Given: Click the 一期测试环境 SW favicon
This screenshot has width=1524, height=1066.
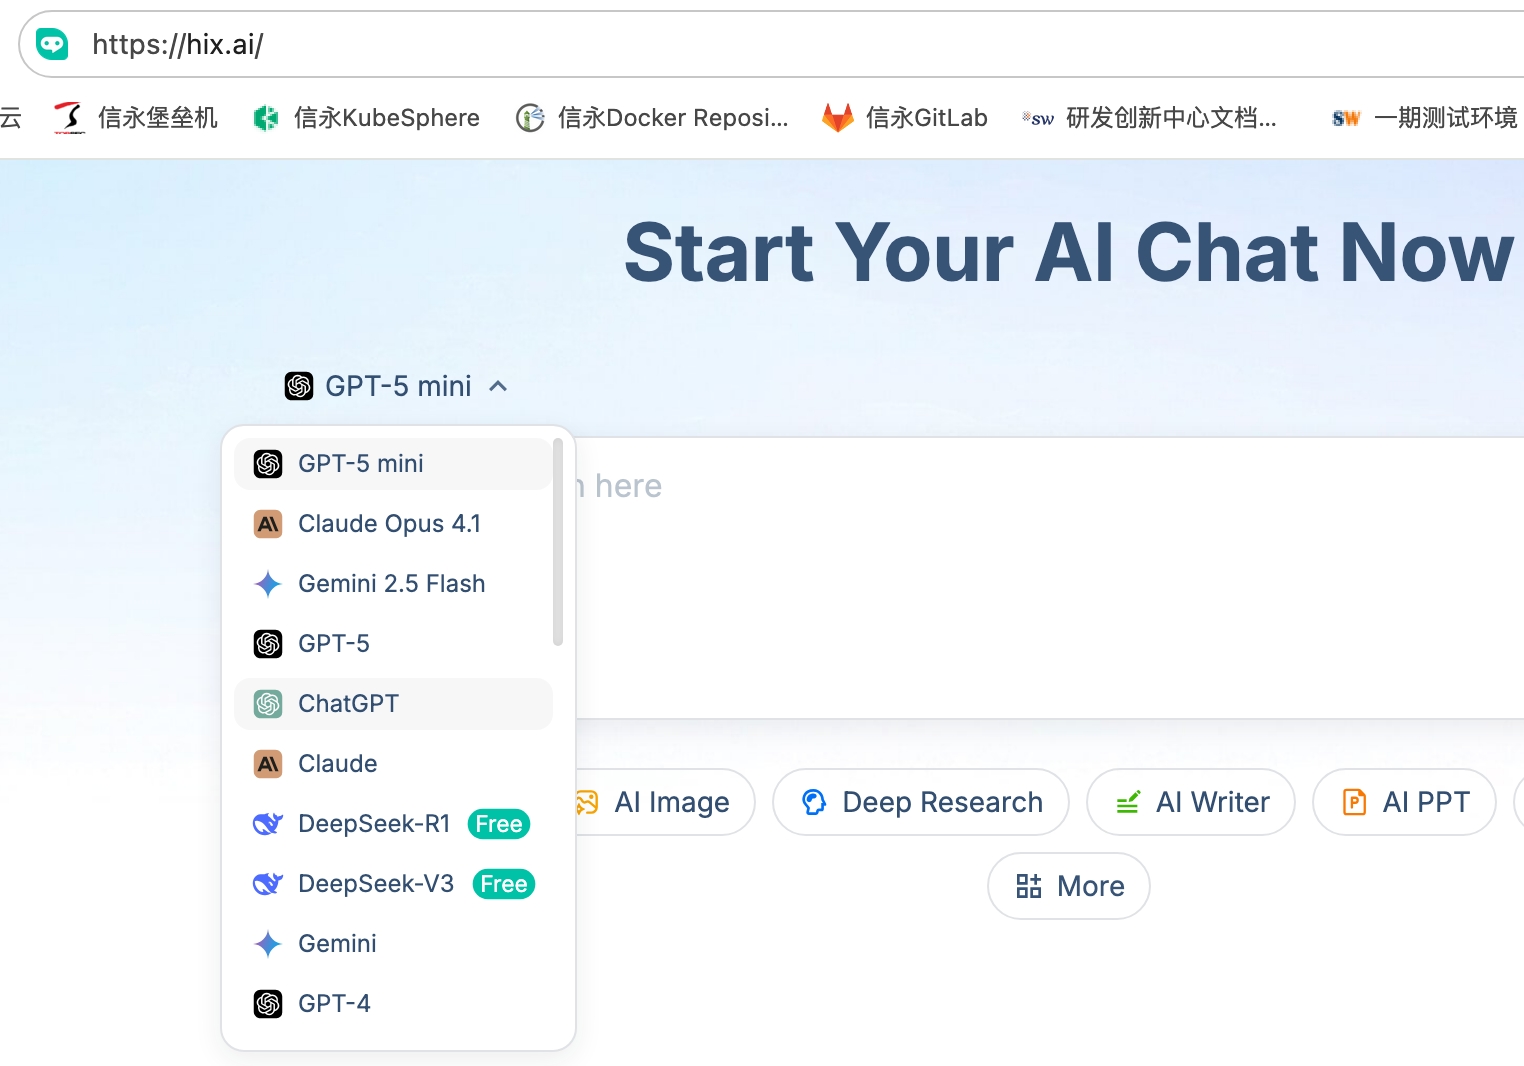Looking at the screenshot, I should click(1346, 119).
